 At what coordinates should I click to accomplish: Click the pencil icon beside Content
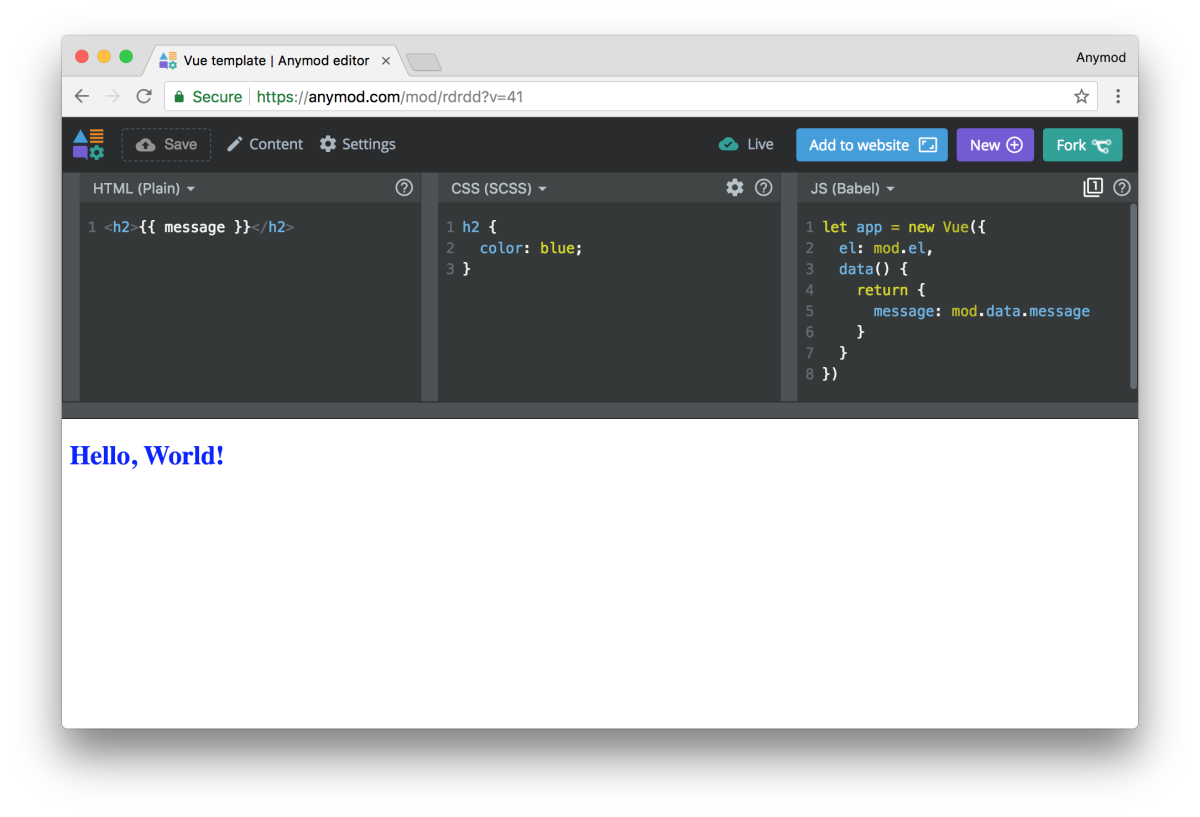pos(235,144)
